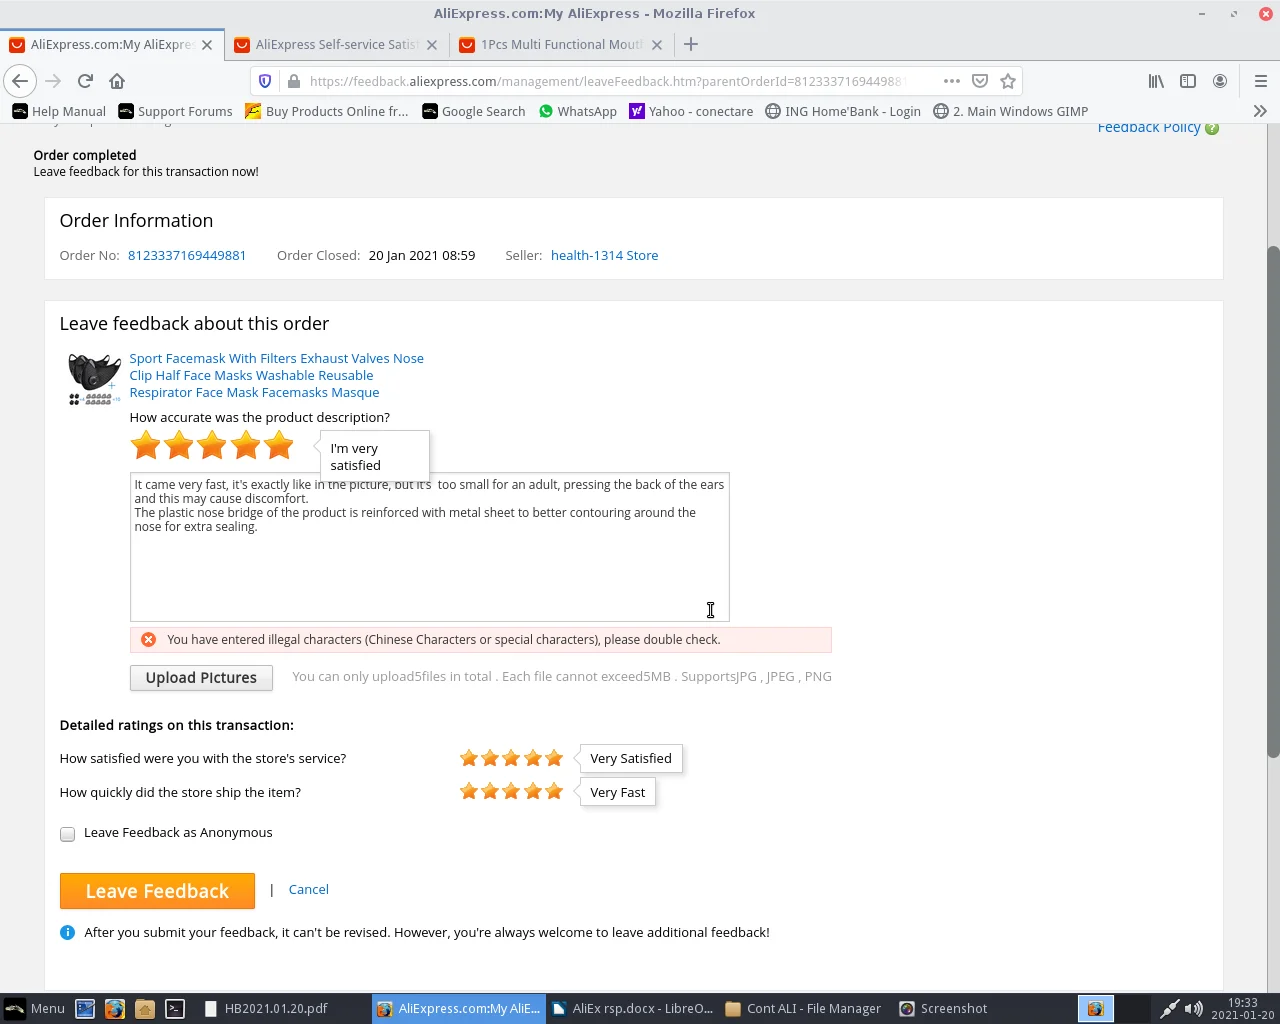Click the Upload Pictures button
The height and width of the screenshot is (1024, 1280).
point(201,678)
